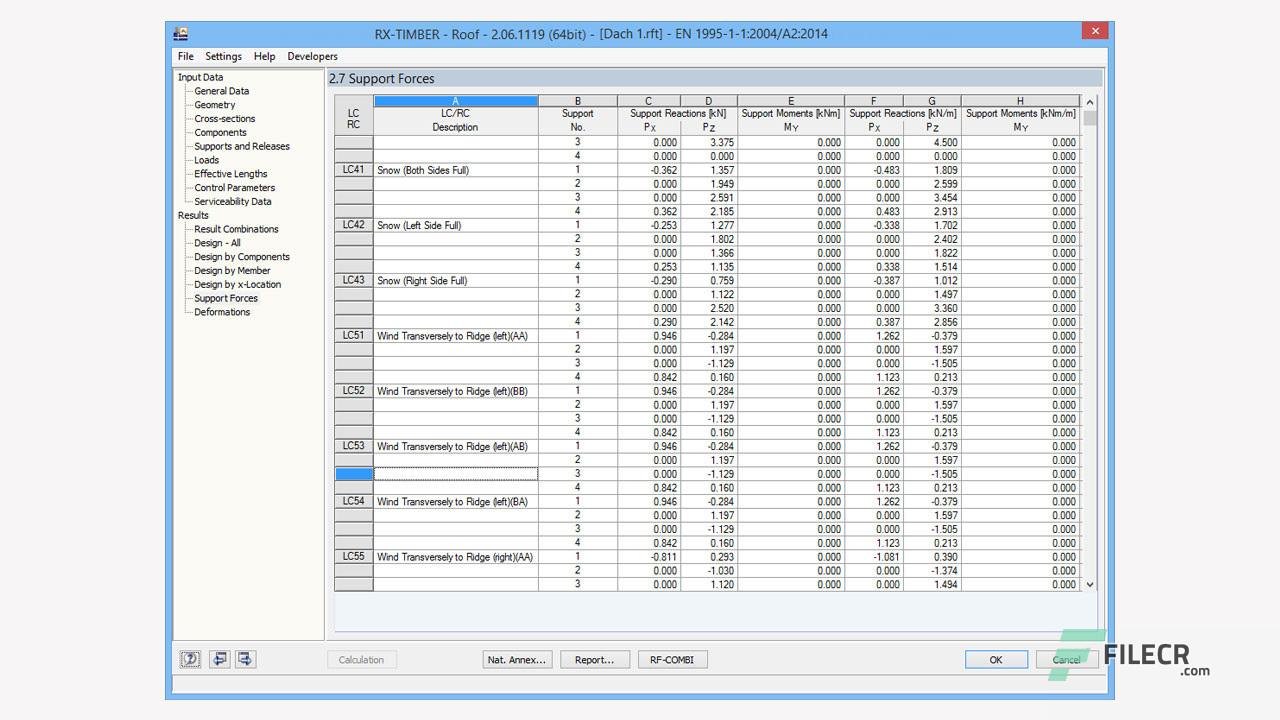This screenshot has width=1280, height=720.
Task: Click the highlighted blue row header cell
Action: pos(353,474)
